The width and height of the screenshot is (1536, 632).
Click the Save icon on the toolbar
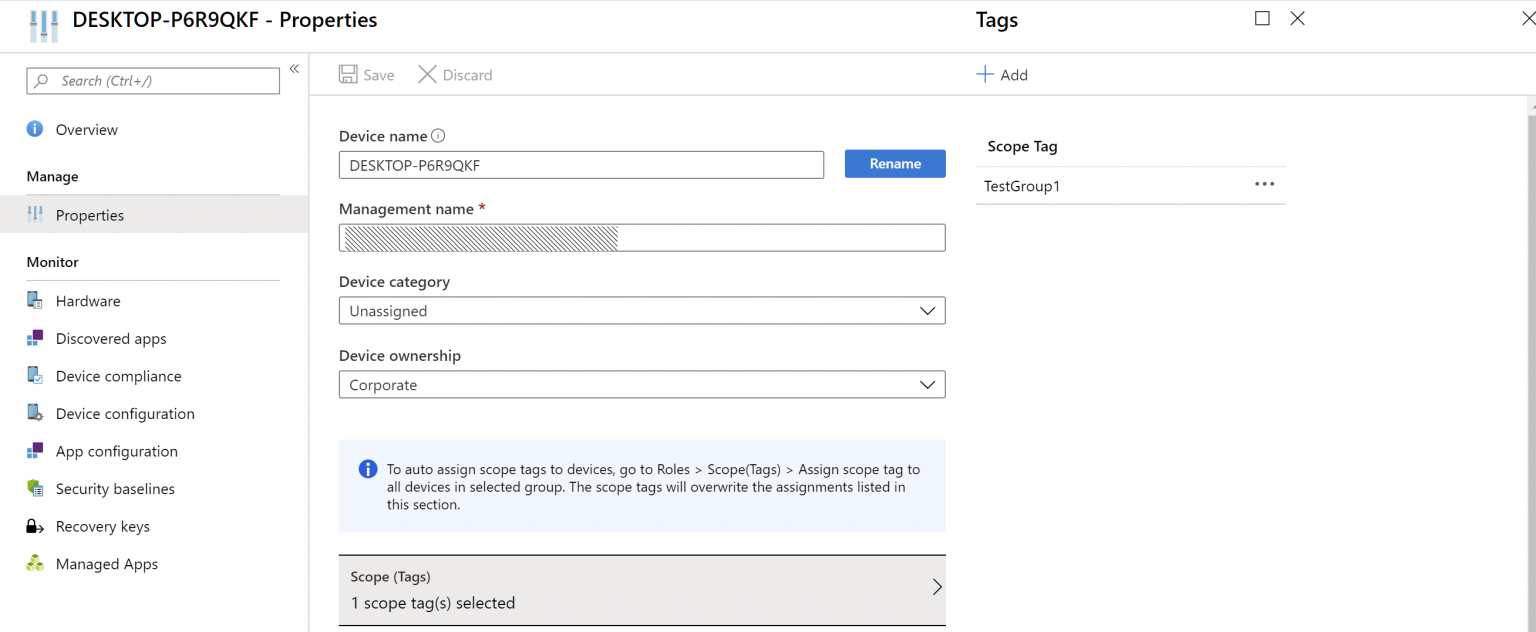[348, 74]
